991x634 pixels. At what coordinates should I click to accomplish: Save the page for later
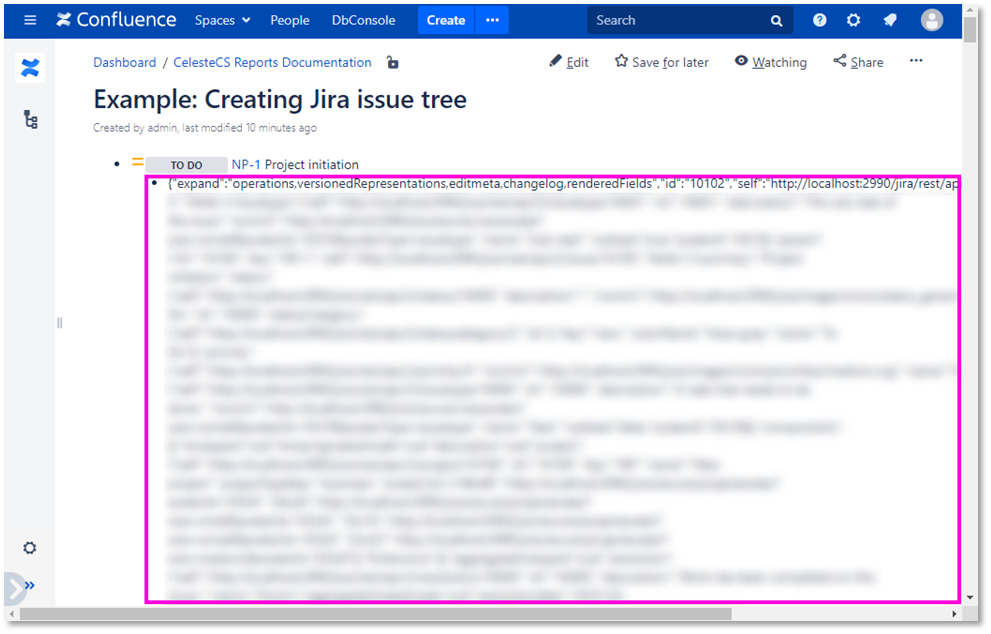click(x=662, y=62)
